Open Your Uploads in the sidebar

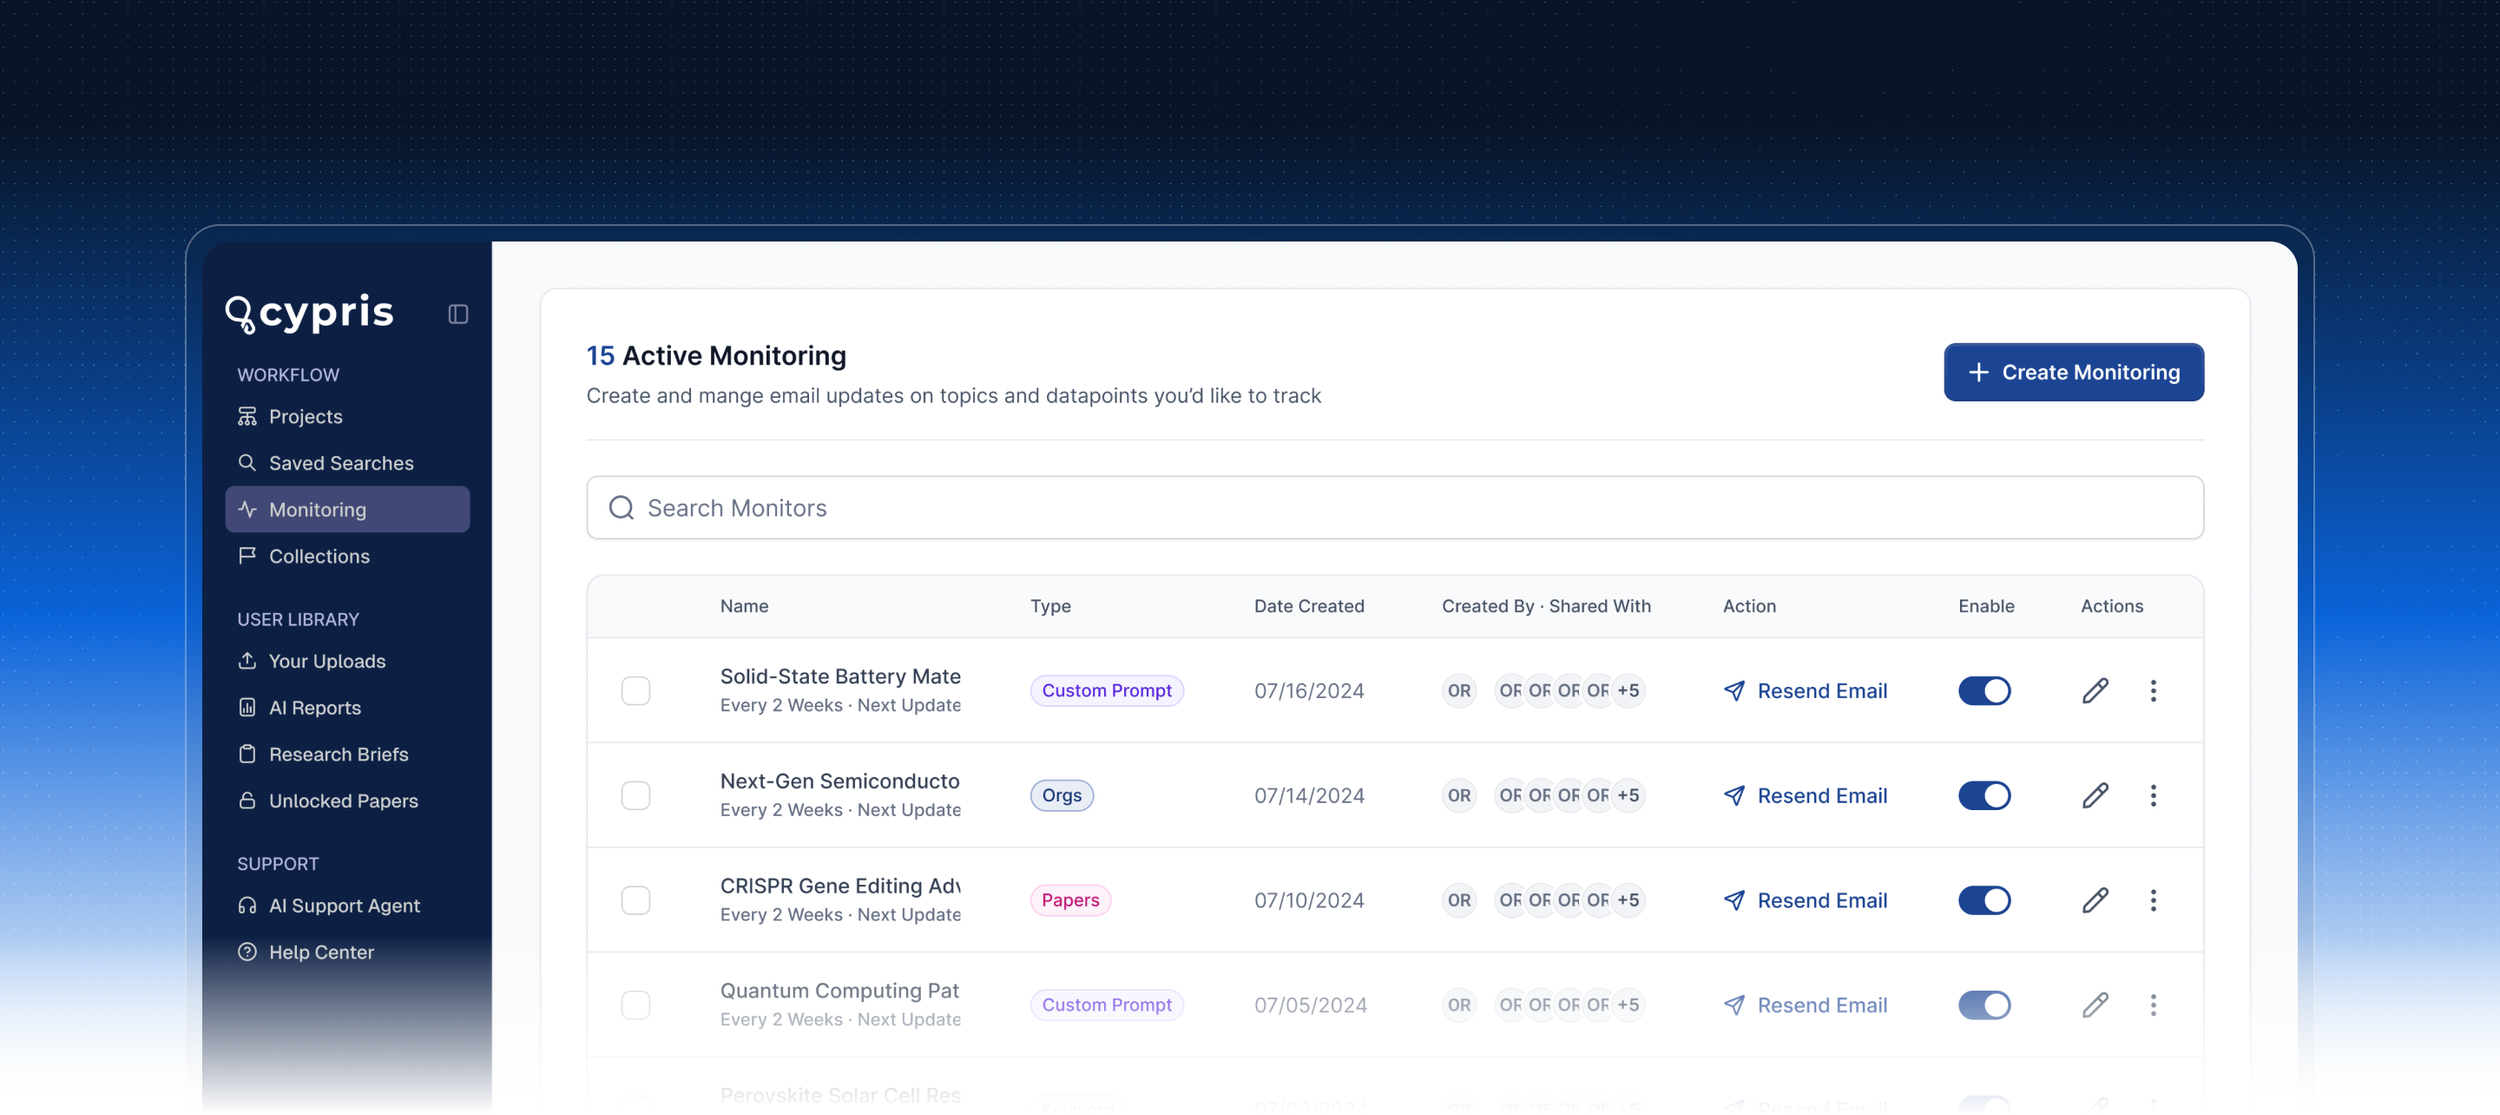pyautogui.click(x=347, y=661)
